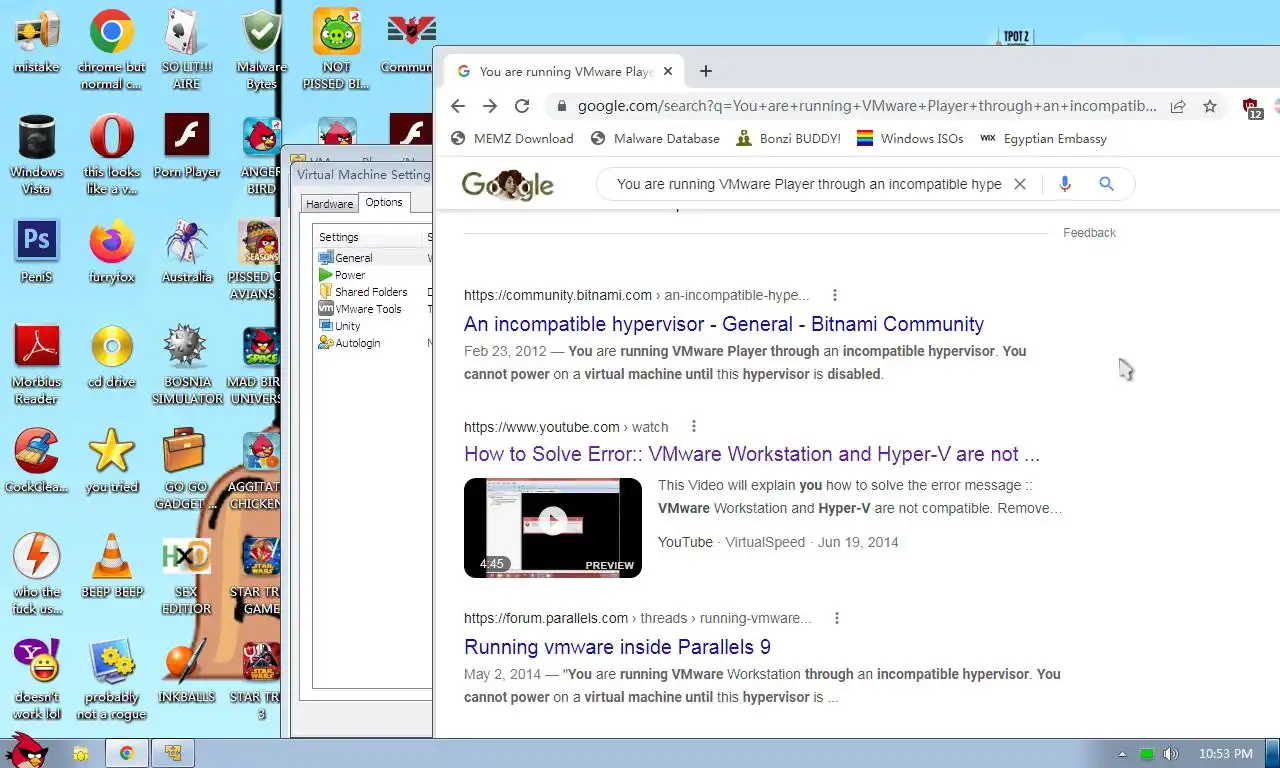The height and width of the screenshot is (768, 1280).
Task: Select Options tab in Virtual Machine Settings
Action: [384, 202]
